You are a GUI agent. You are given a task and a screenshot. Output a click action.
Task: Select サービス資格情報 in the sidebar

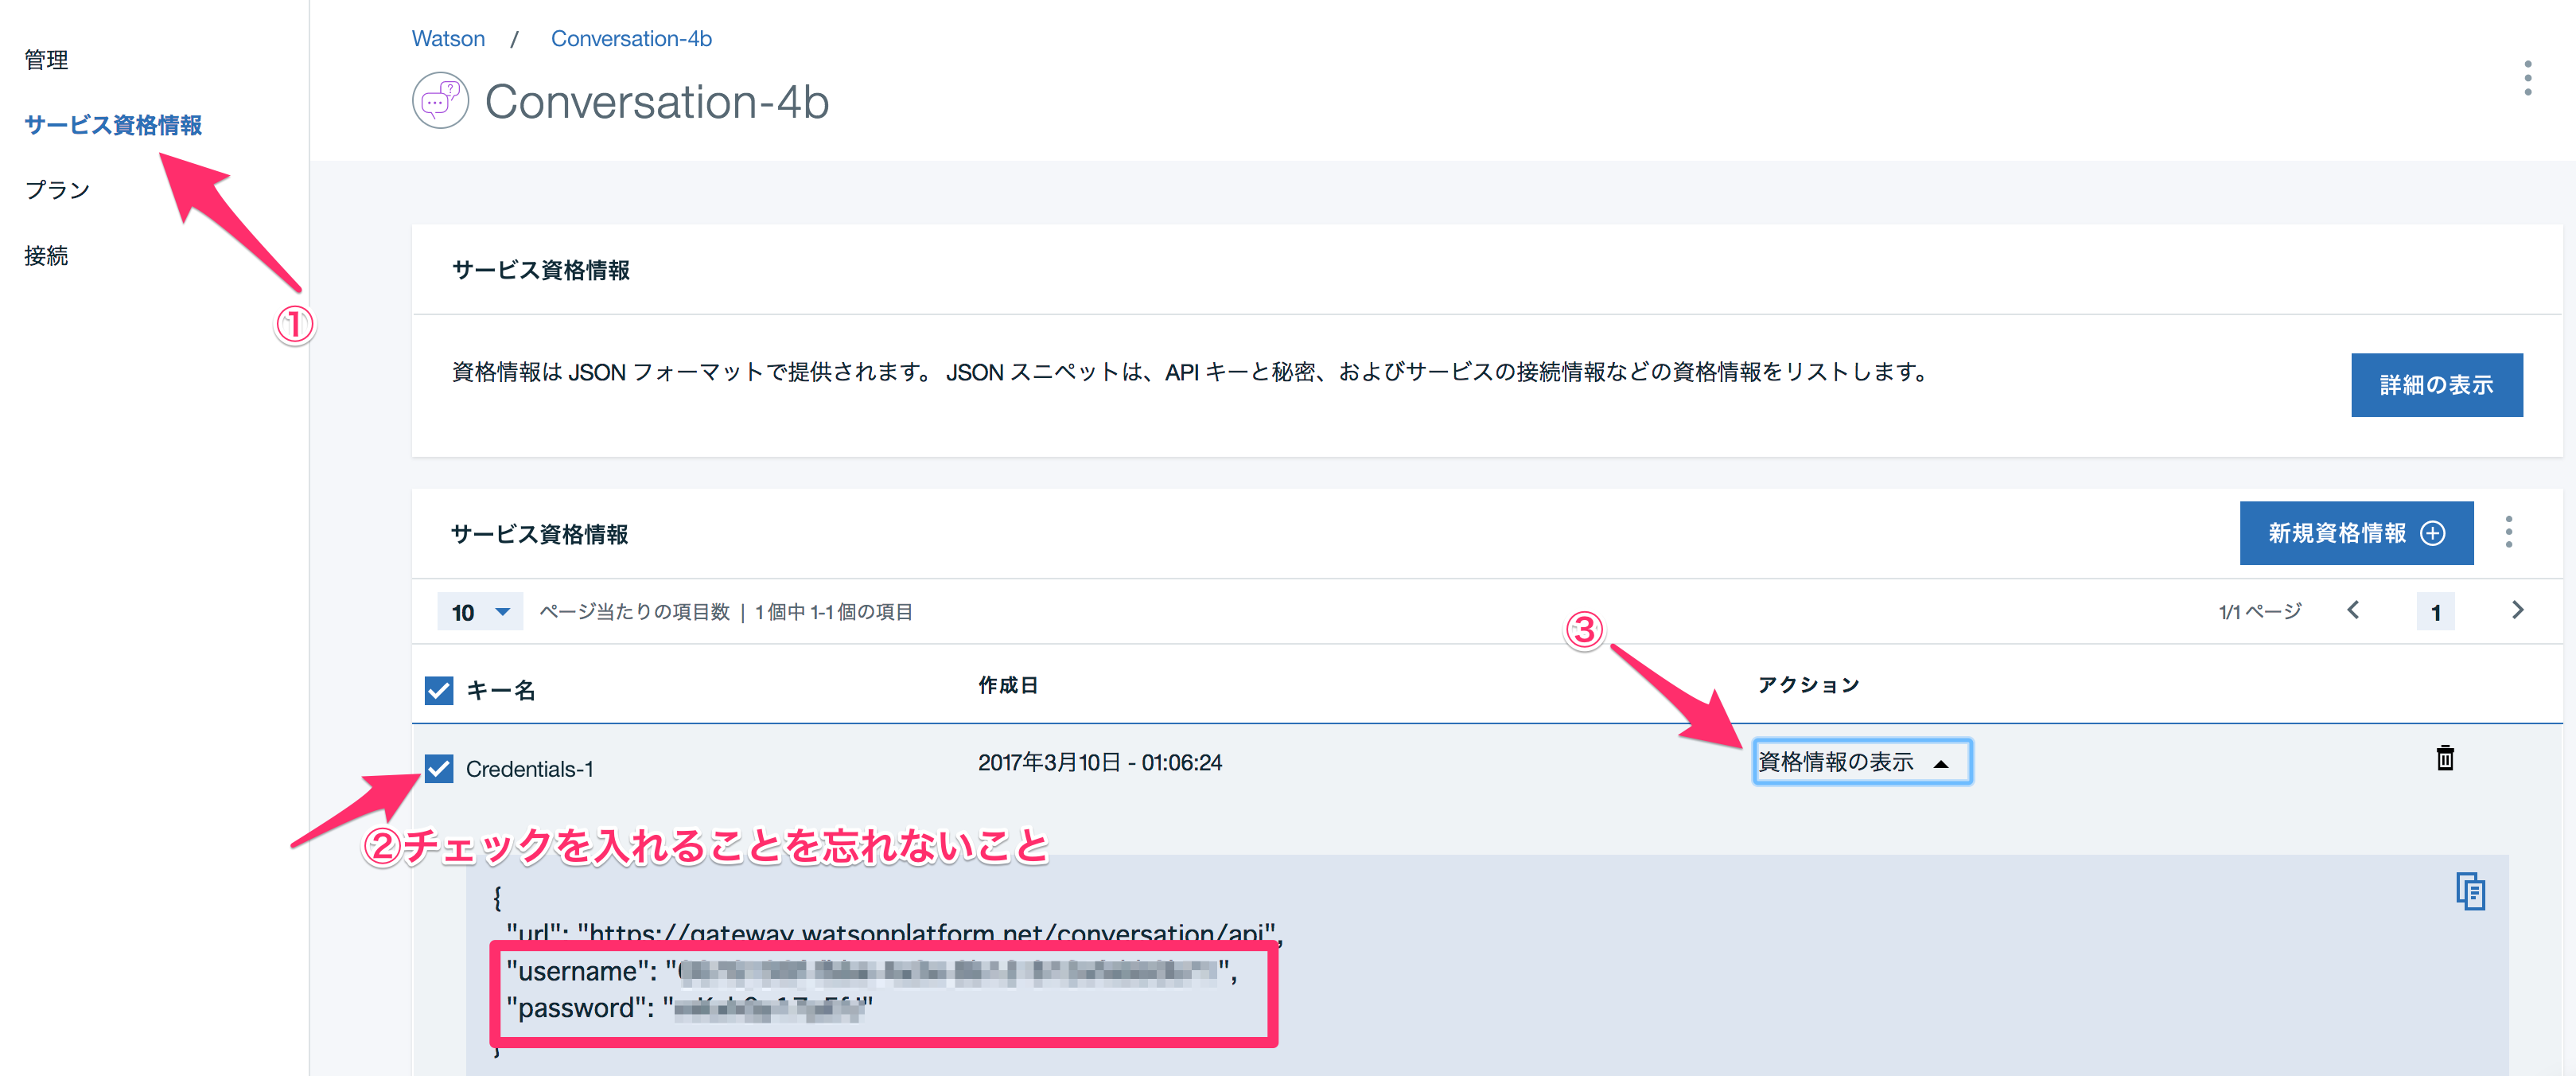tap(113, 125)
